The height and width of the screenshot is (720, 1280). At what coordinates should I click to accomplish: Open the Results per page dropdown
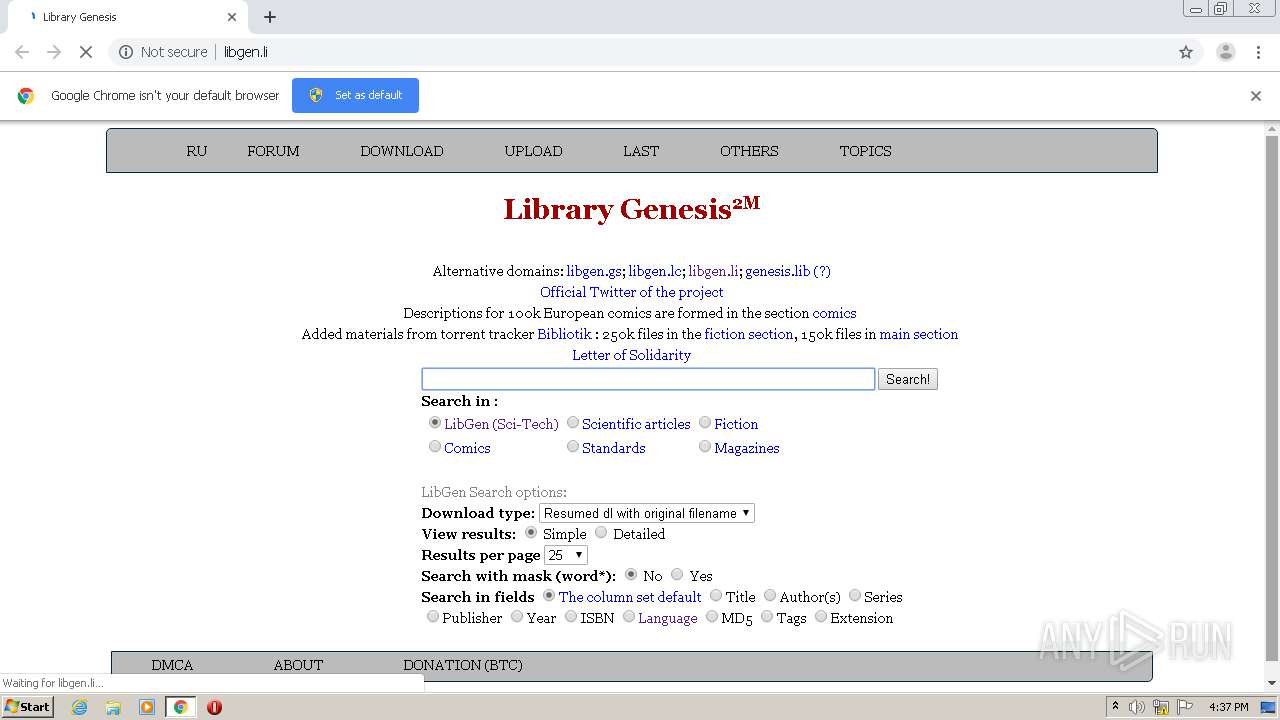[566, 555]
